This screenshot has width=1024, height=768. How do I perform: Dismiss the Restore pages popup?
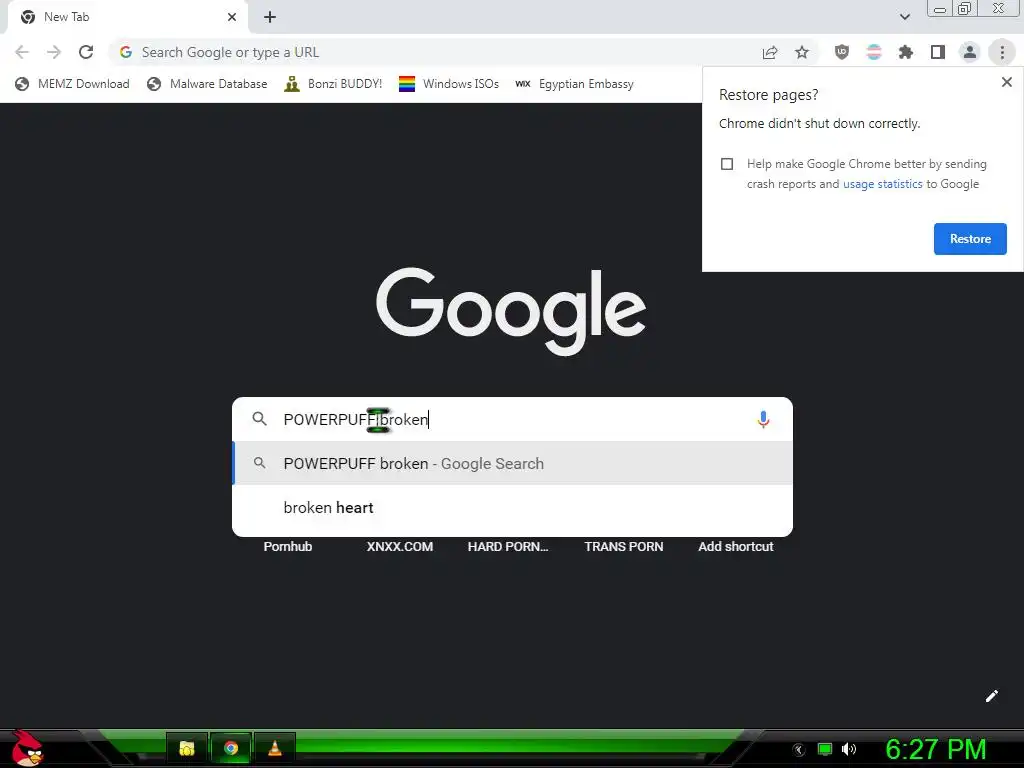tap(1006, 82)
